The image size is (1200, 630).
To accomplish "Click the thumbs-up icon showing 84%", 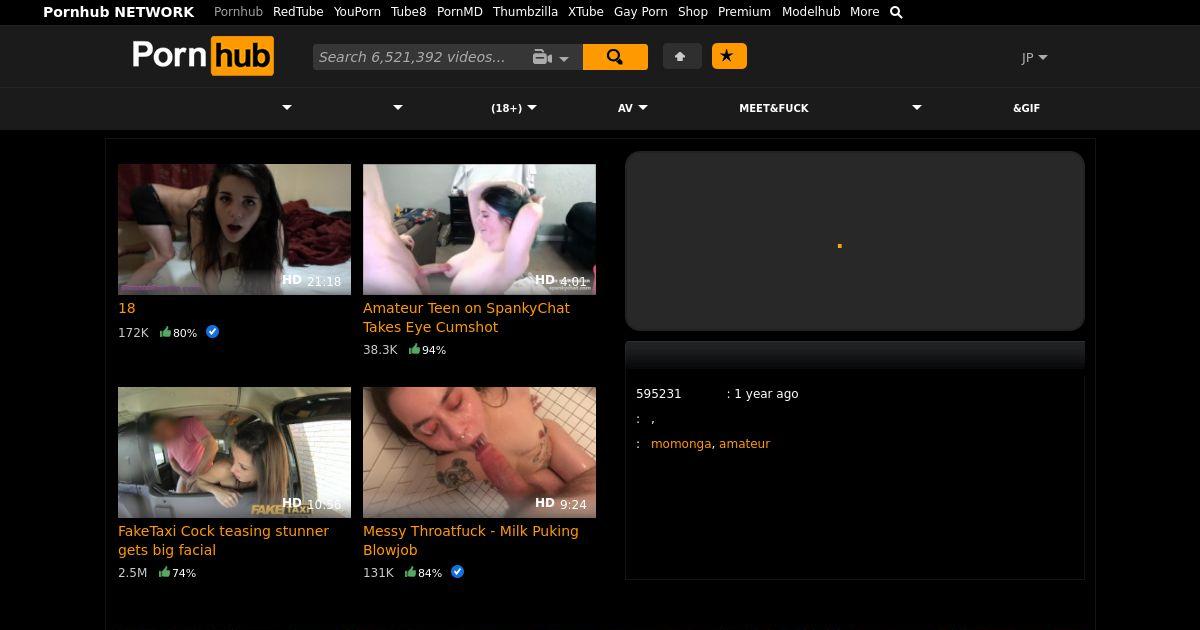I will (x=410, y=572).
